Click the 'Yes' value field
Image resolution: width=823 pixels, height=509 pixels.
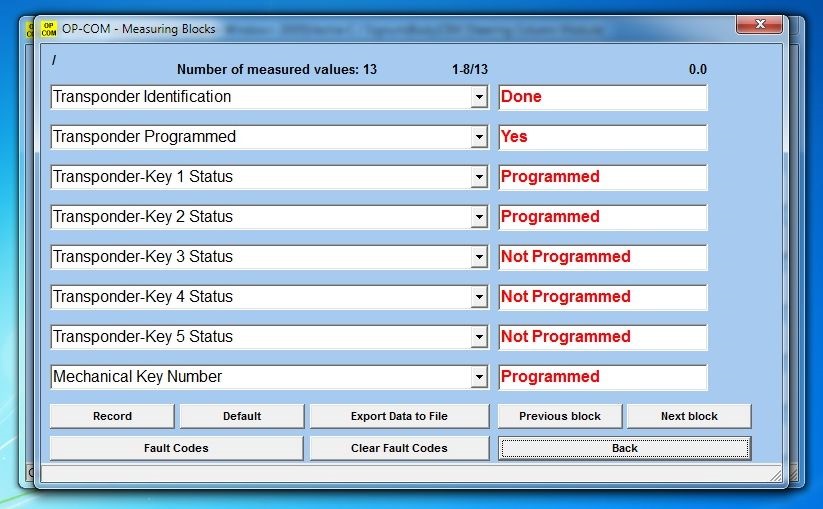click(x=603, y=137)
